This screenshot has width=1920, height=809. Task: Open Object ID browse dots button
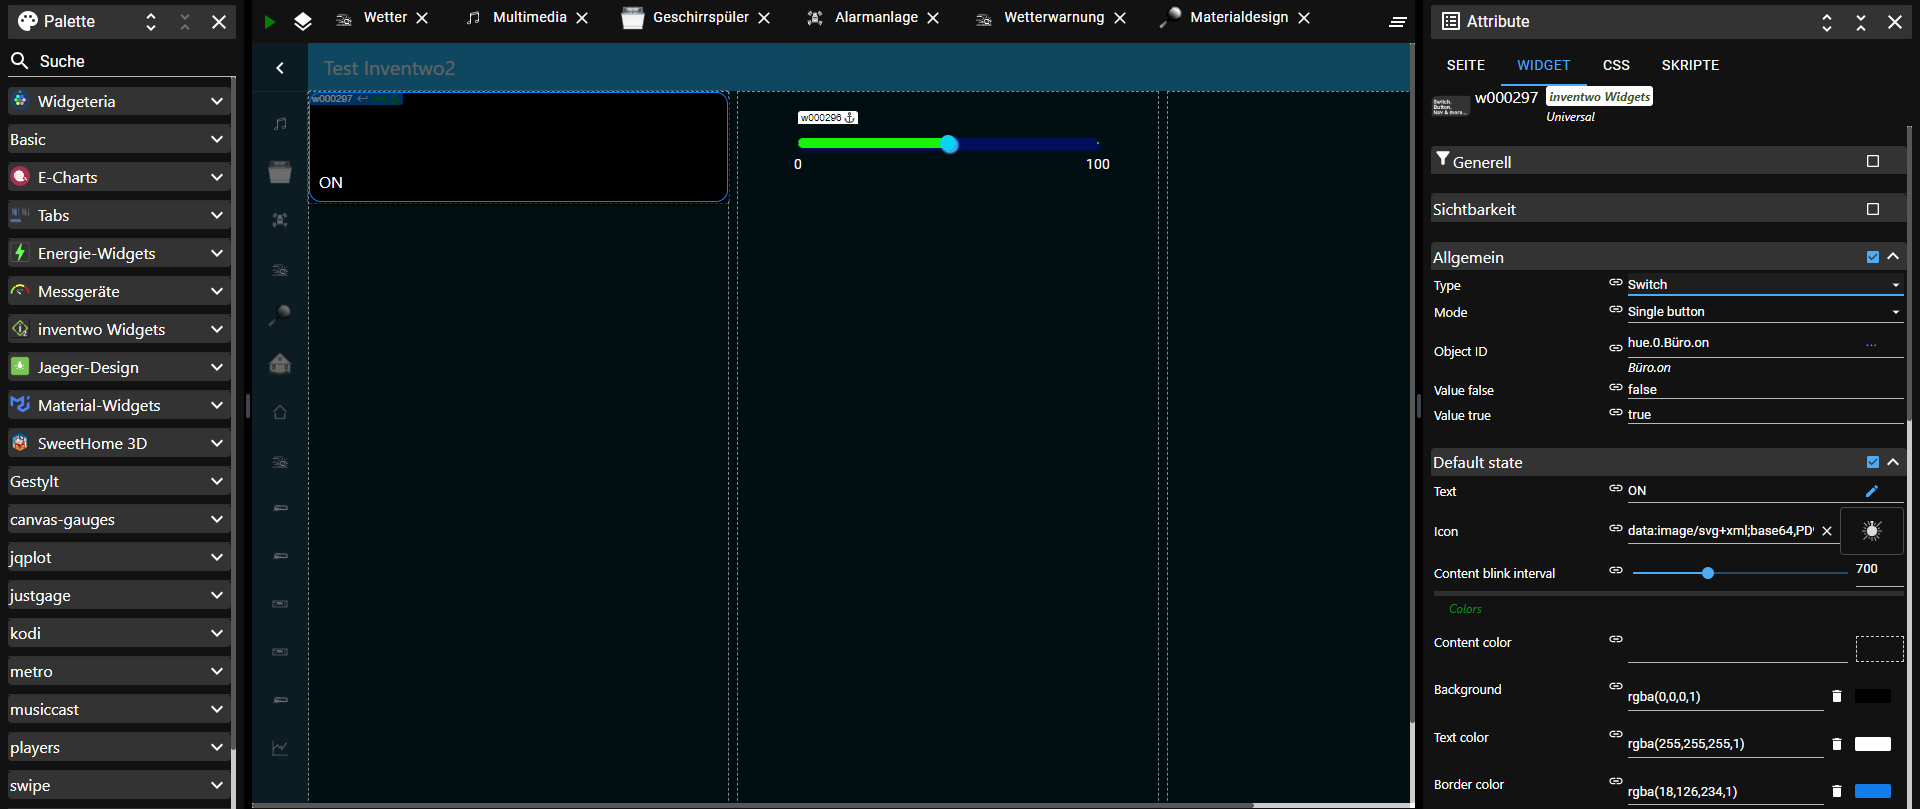(x=1871, y=345)
